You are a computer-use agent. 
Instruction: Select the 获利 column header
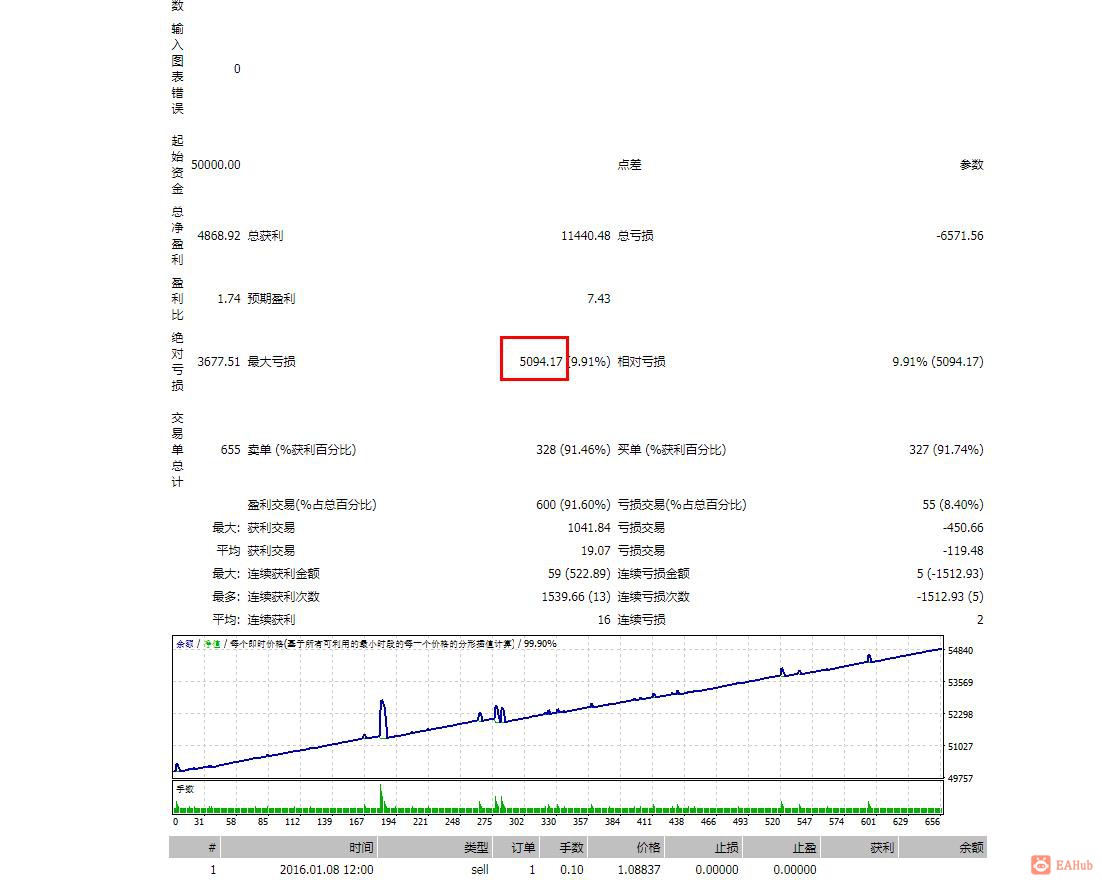882,848
